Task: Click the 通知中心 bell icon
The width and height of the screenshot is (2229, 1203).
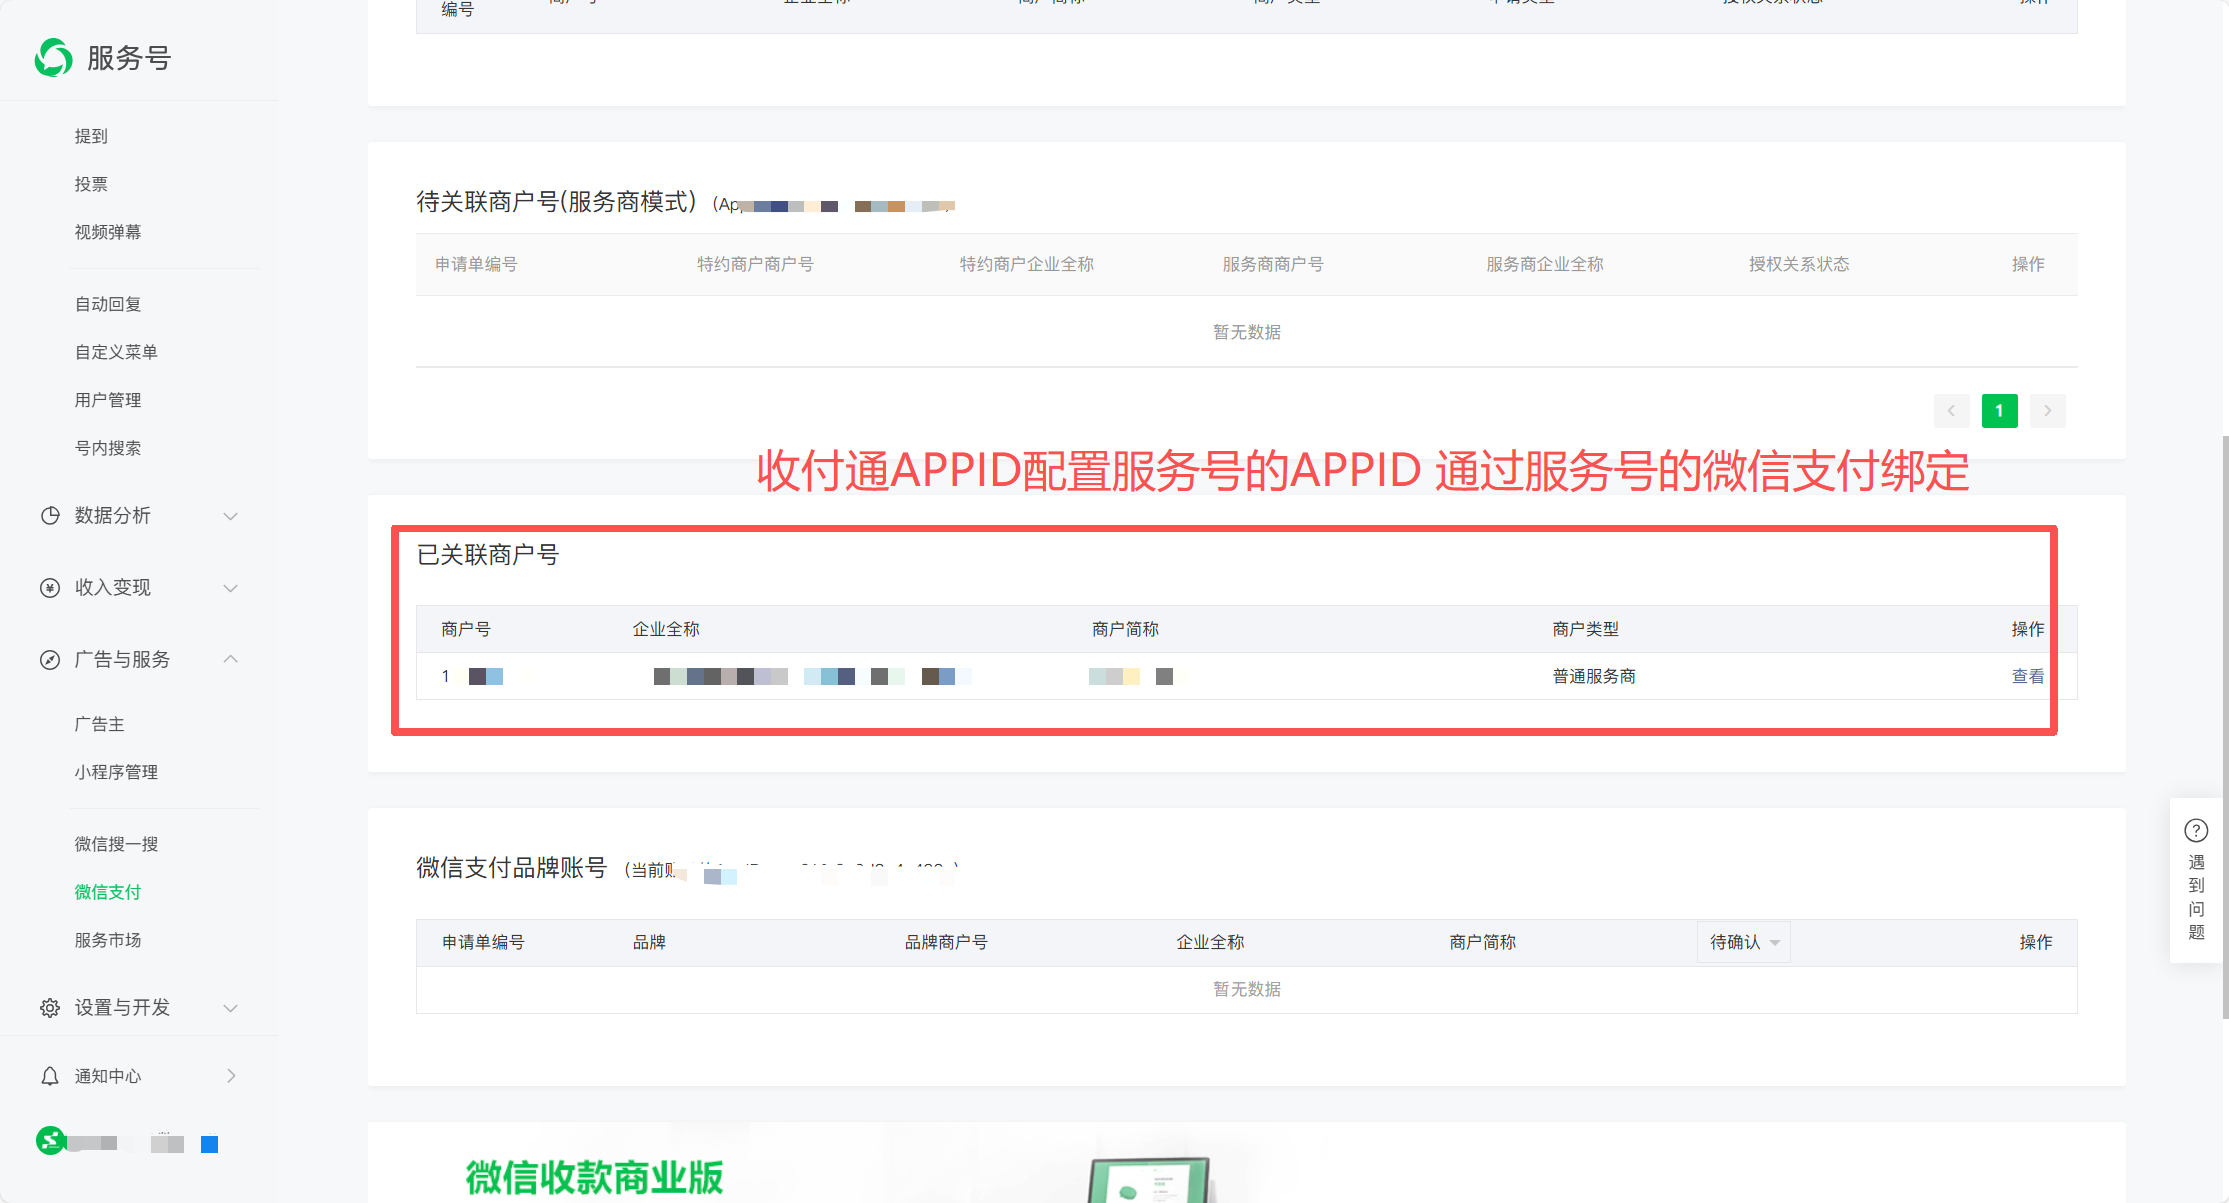Action: (x=50, y=1076)
